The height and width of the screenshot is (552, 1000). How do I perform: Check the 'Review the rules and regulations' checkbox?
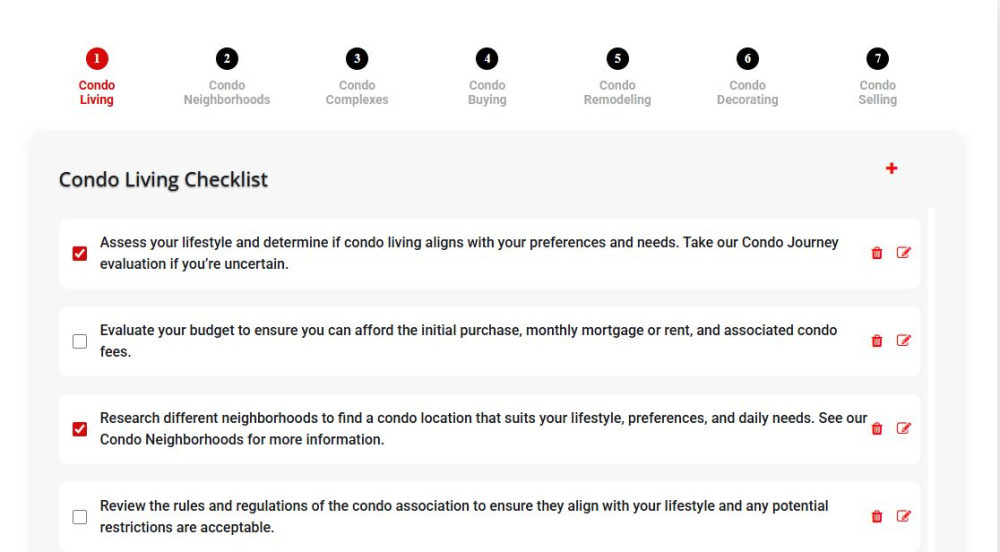80,517
